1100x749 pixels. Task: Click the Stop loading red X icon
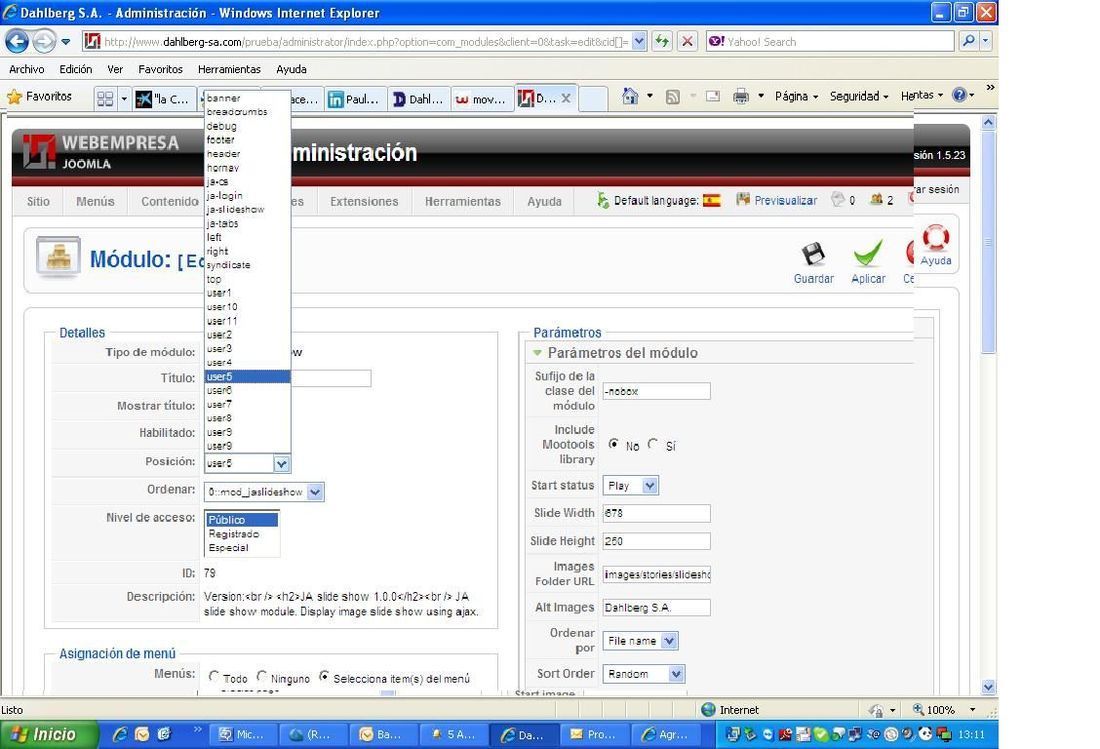point(688,41)
